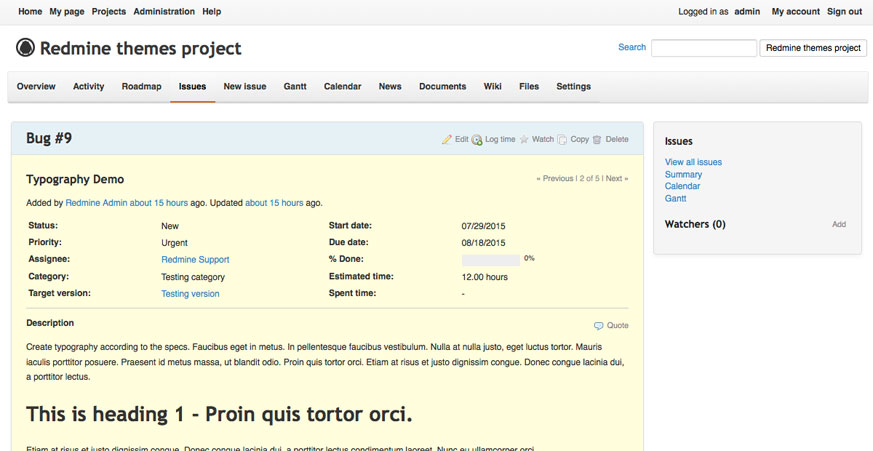Click the updated 'about 15 hours' link
Viewport: 873px width, 451px height.
(x=274, y=203)
